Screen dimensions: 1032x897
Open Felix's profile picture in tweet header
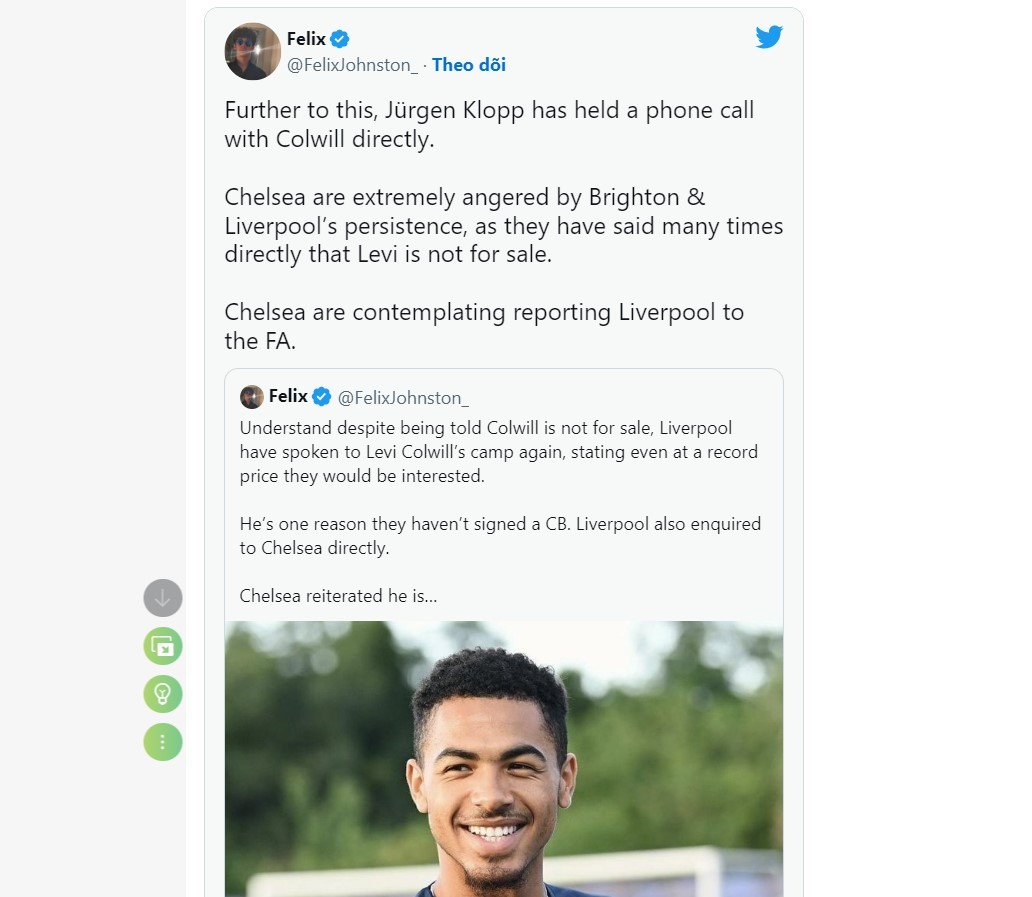pyautogui.click(x=253, y=51)
